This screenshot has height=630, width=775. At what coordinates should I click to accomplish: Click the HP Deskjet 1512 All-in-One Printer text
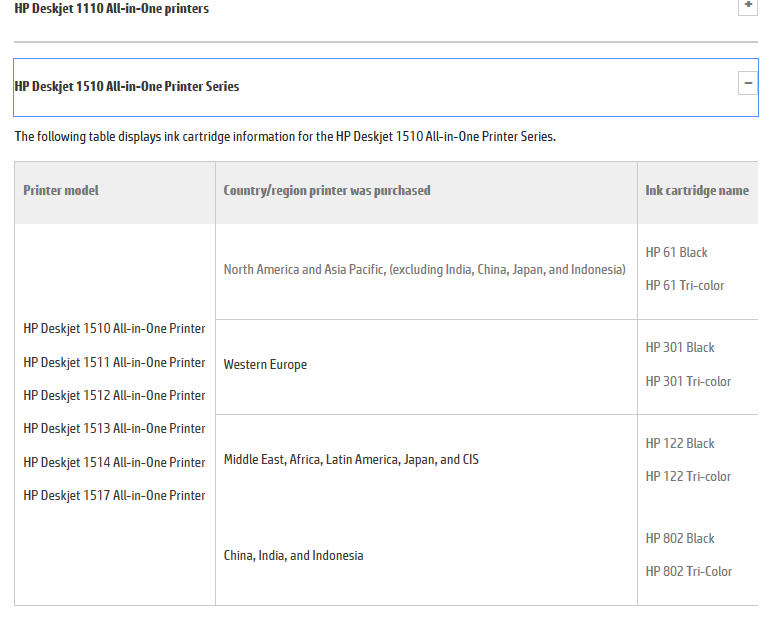[114, 396]
